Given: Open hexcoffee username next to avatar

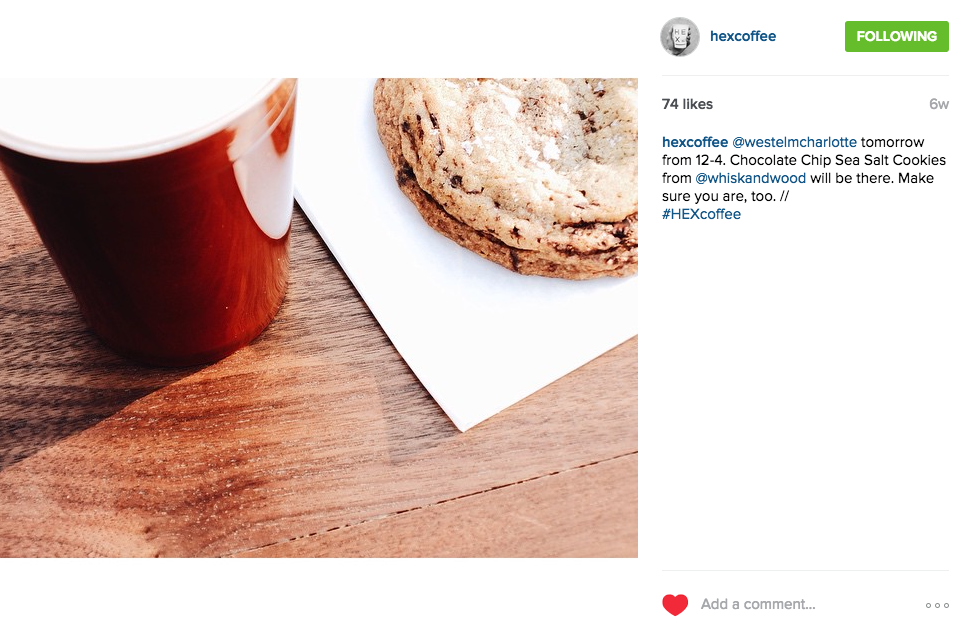Looking at the screenshot, I should click(x=742, y=36).
